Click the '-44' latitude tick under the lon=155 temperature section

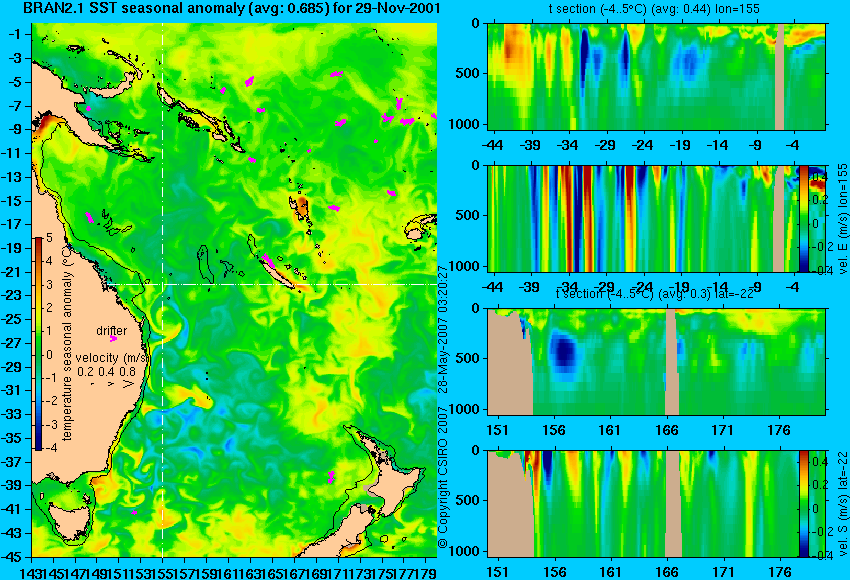coord(492,145)
